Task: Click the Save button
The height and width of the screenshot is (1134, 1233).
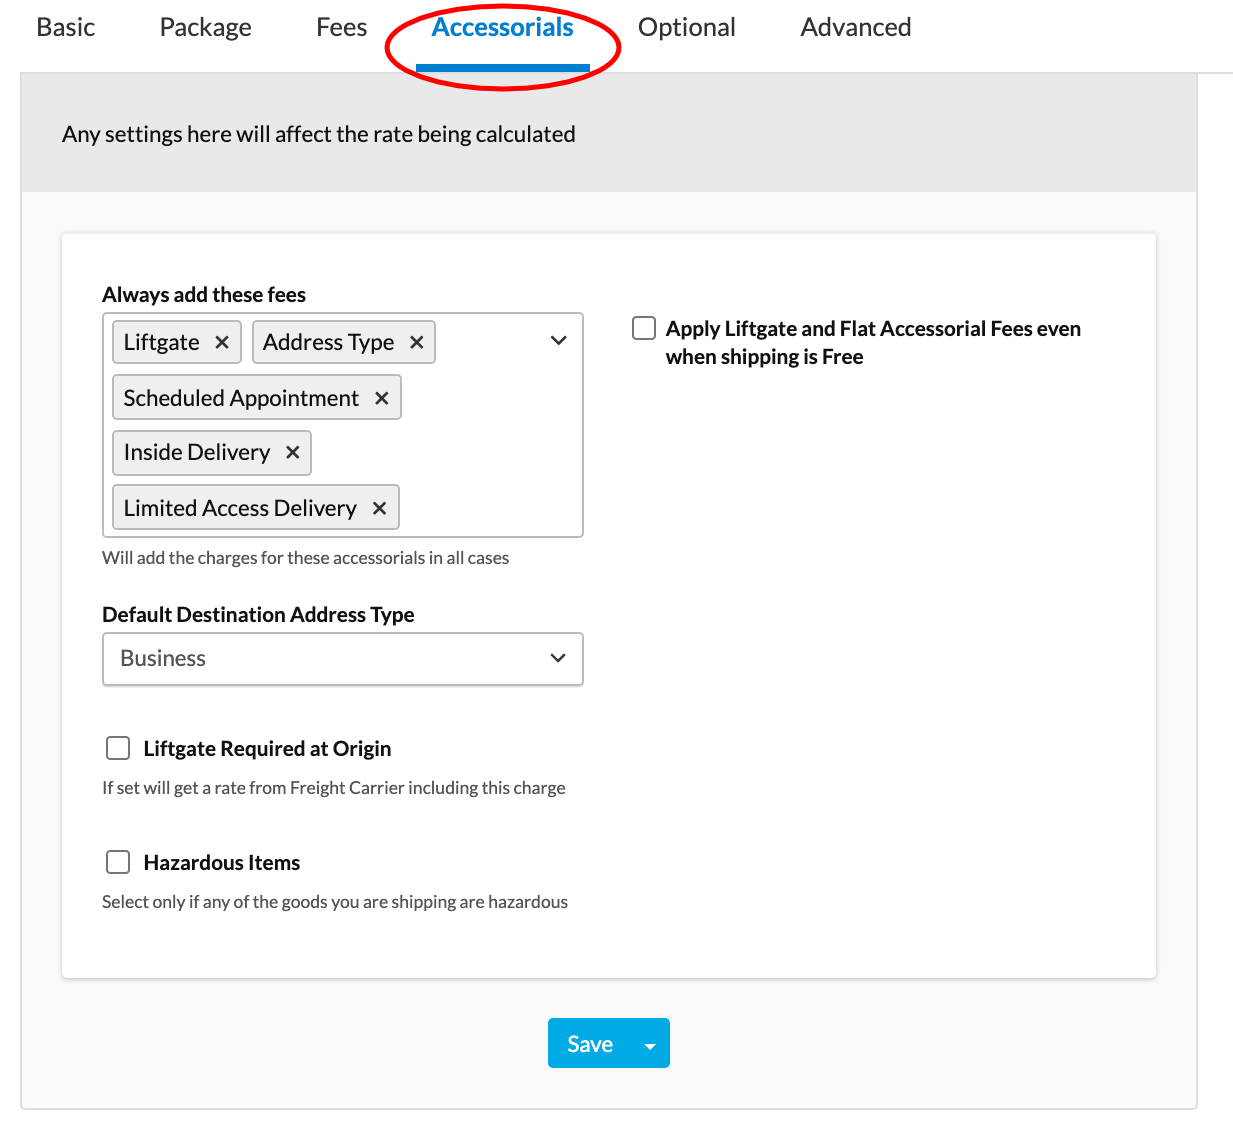Action: (590, 1044)
